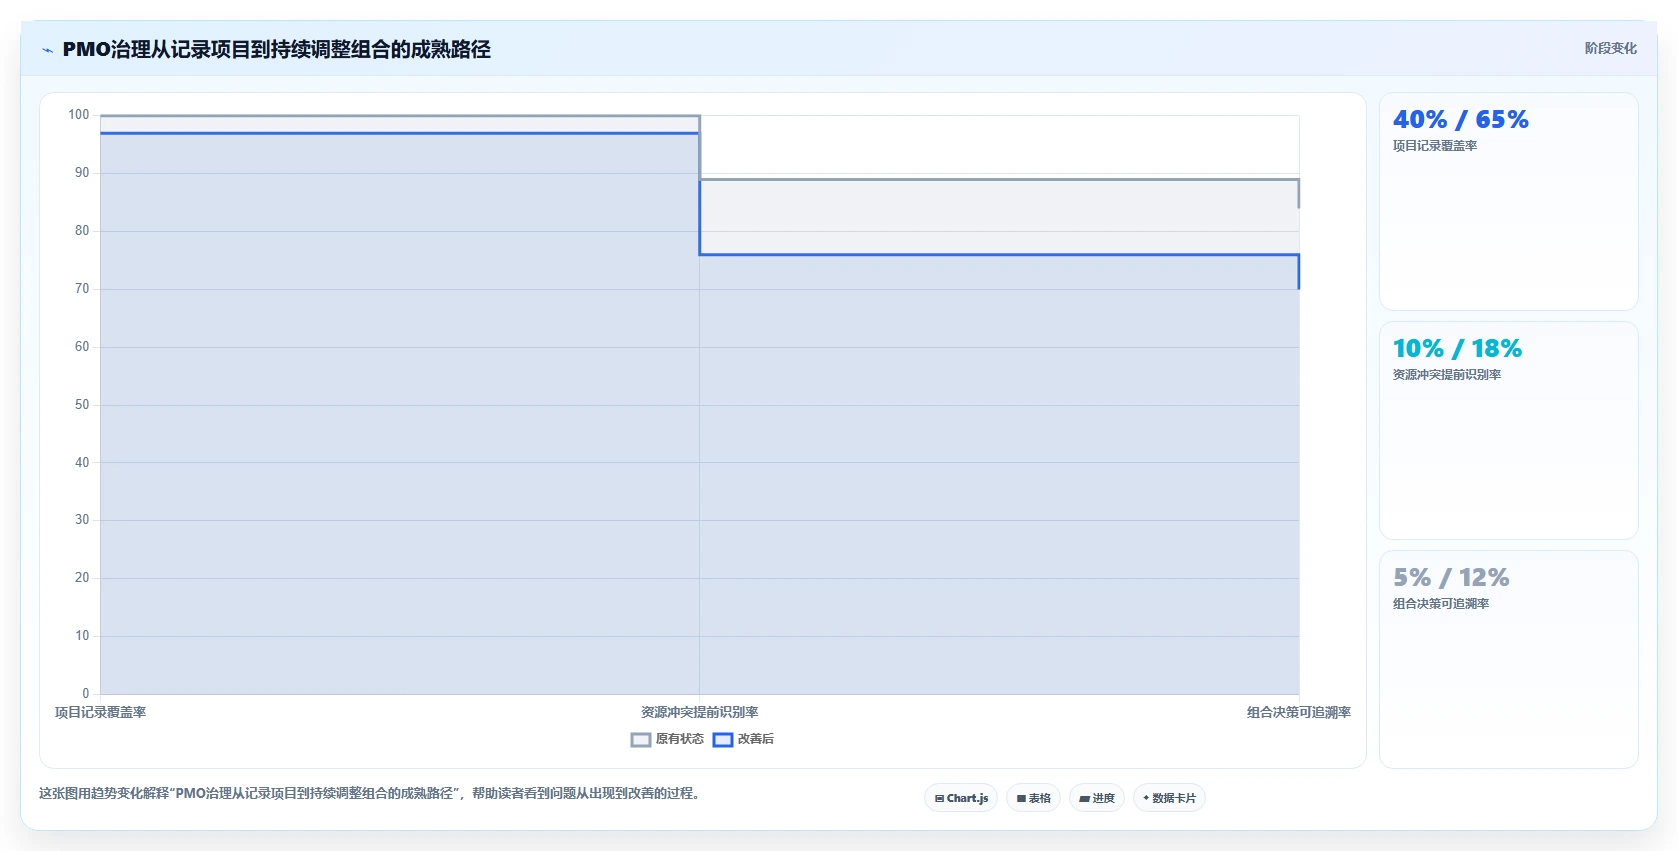The image size is (1678, 851).
Task: Click 资源冲突提前识别率 label in the stat card
Action: pyautogui.click(x=1447, y=375)
